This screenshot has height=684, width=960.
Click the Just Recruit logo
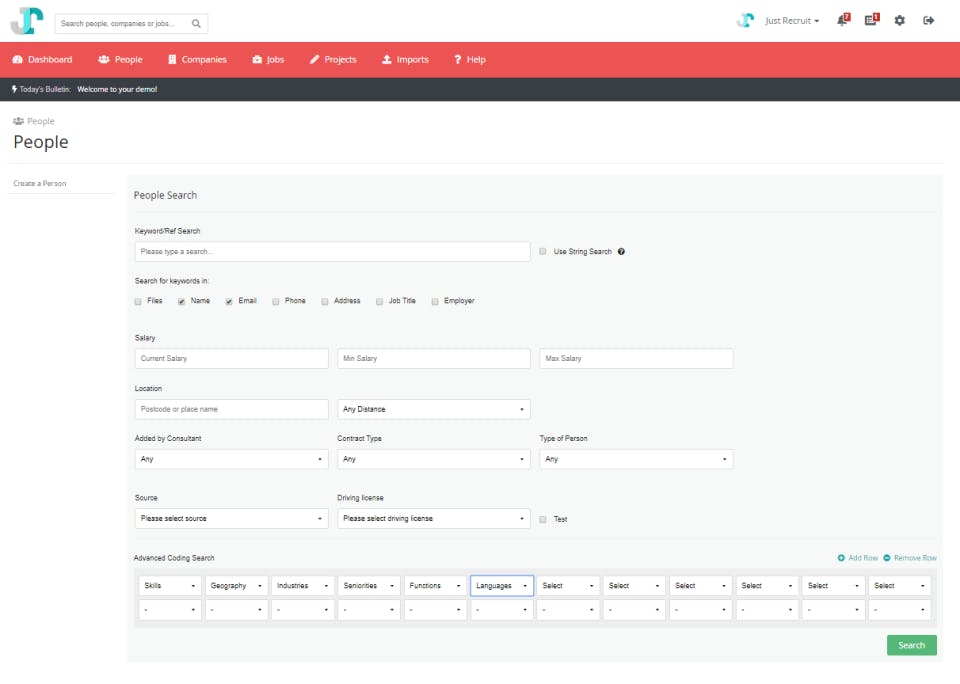pyautogui.click(x=28, y=21)
